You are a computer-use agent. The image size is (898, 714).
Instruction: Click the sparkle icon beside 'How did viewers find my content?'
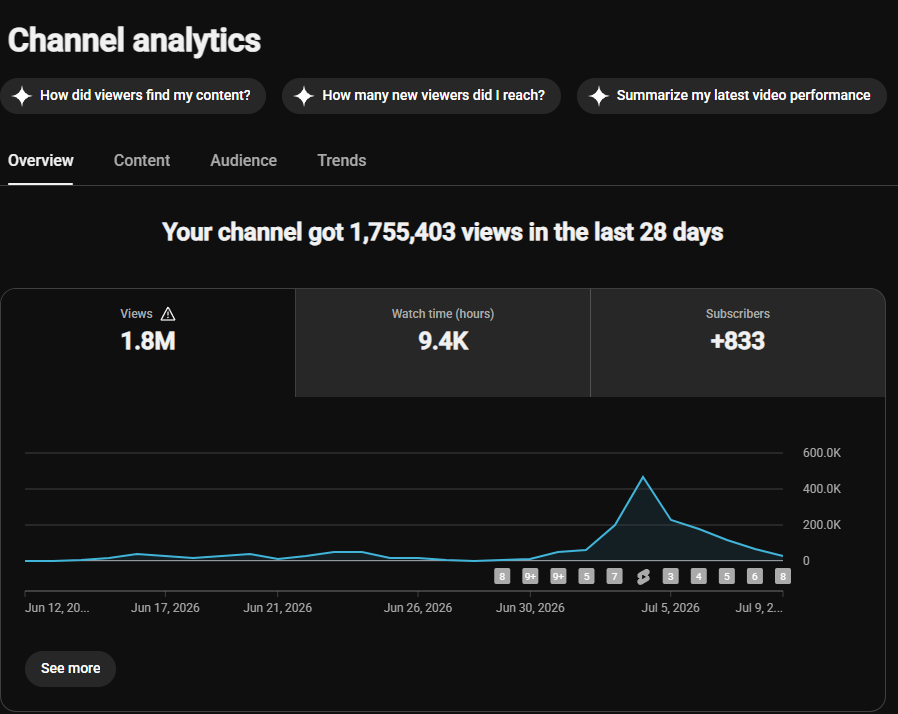[22, 96]
